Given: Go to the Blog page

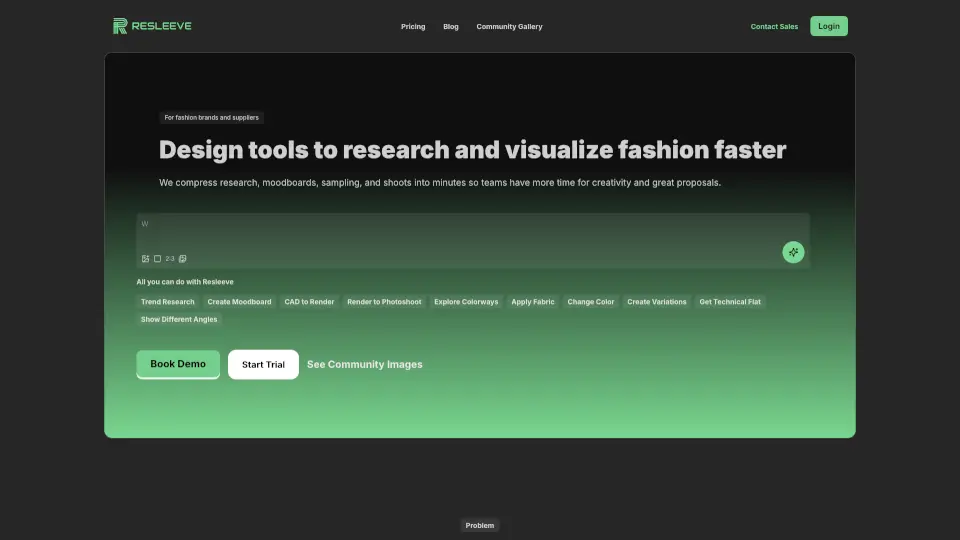Looking at the screenshot, I should coord(451,27).
